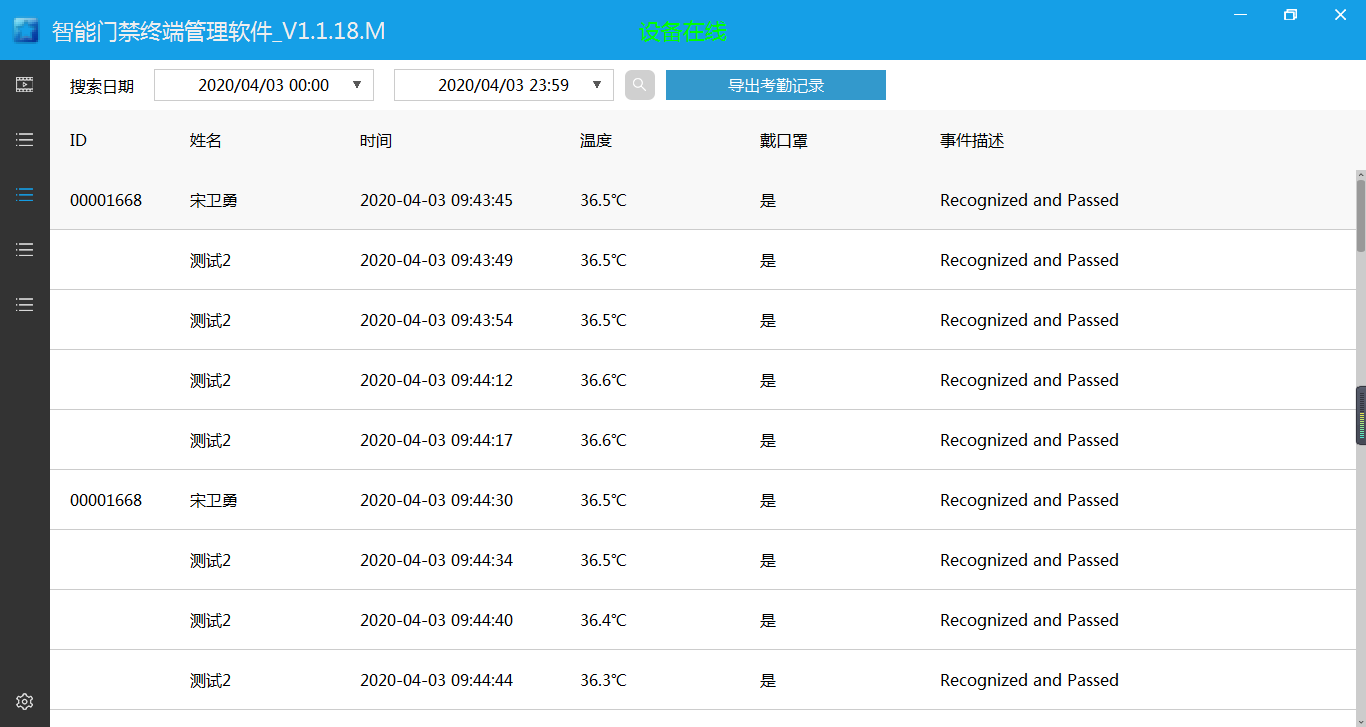1366x727 pixels.
Task: Select the highlighted blue list icon in sidebar
Action: [x=25, y=195]
